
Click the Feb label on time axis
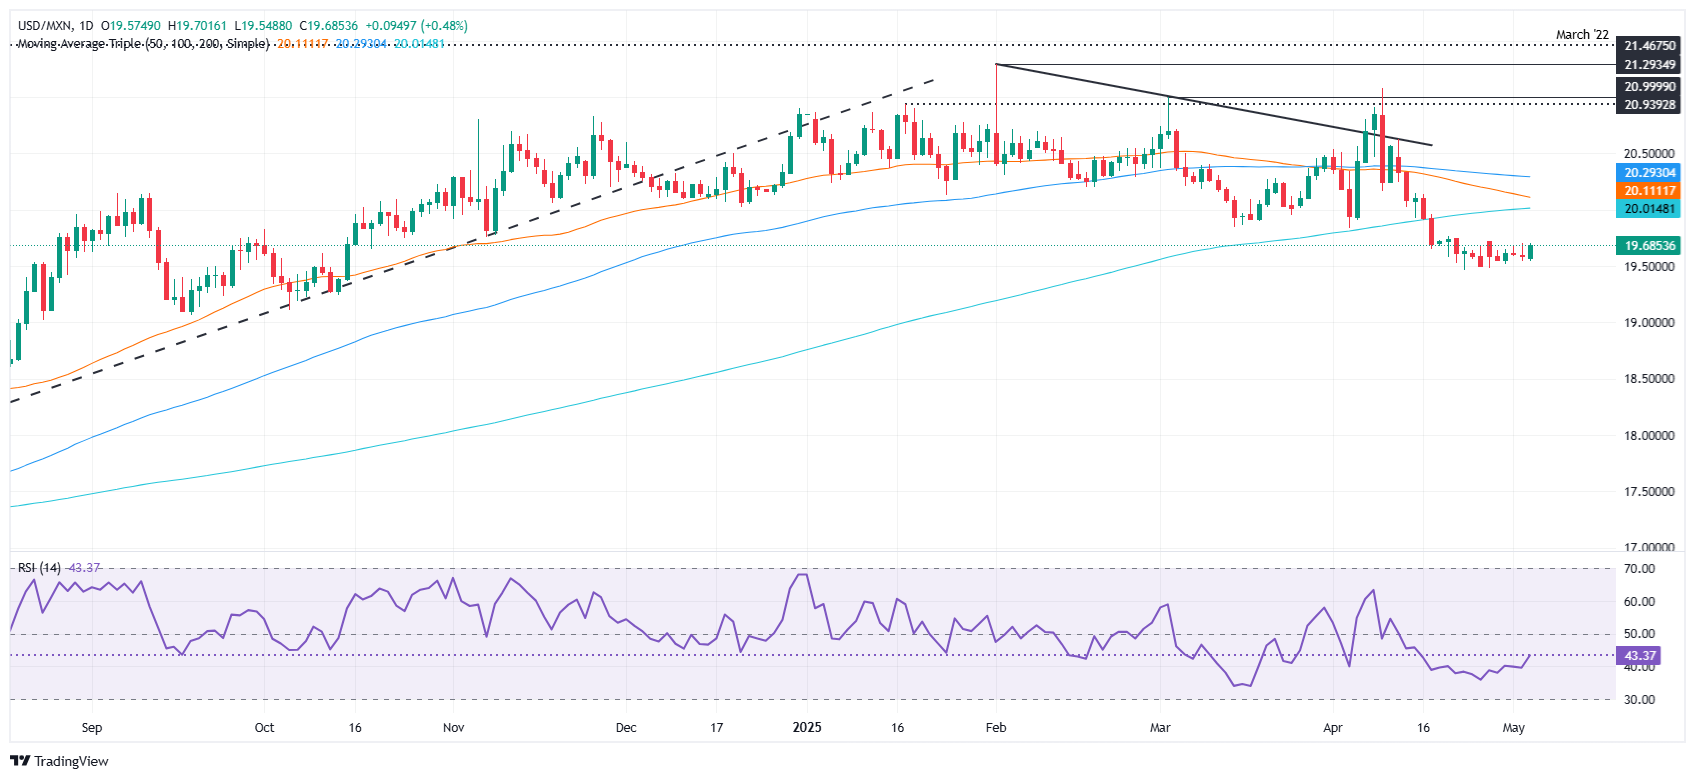(x=995, y=728)
